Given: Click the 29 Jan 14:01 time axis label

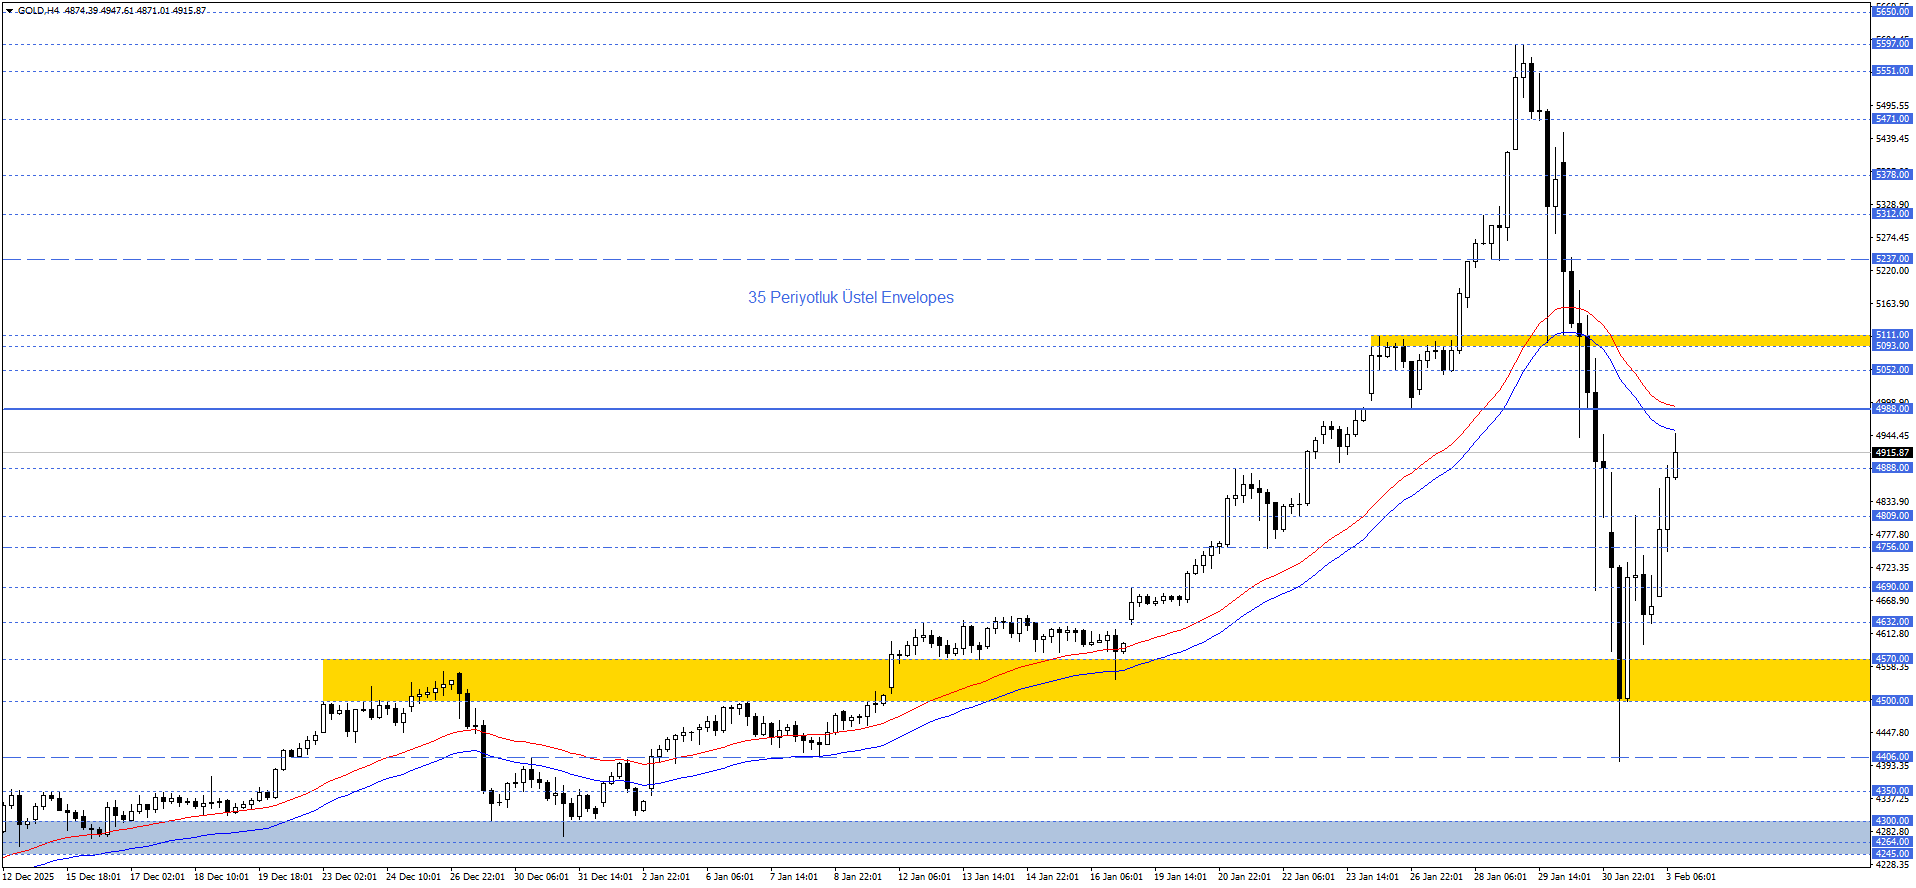Looking at the screenshot, I should click(1564, 877).
